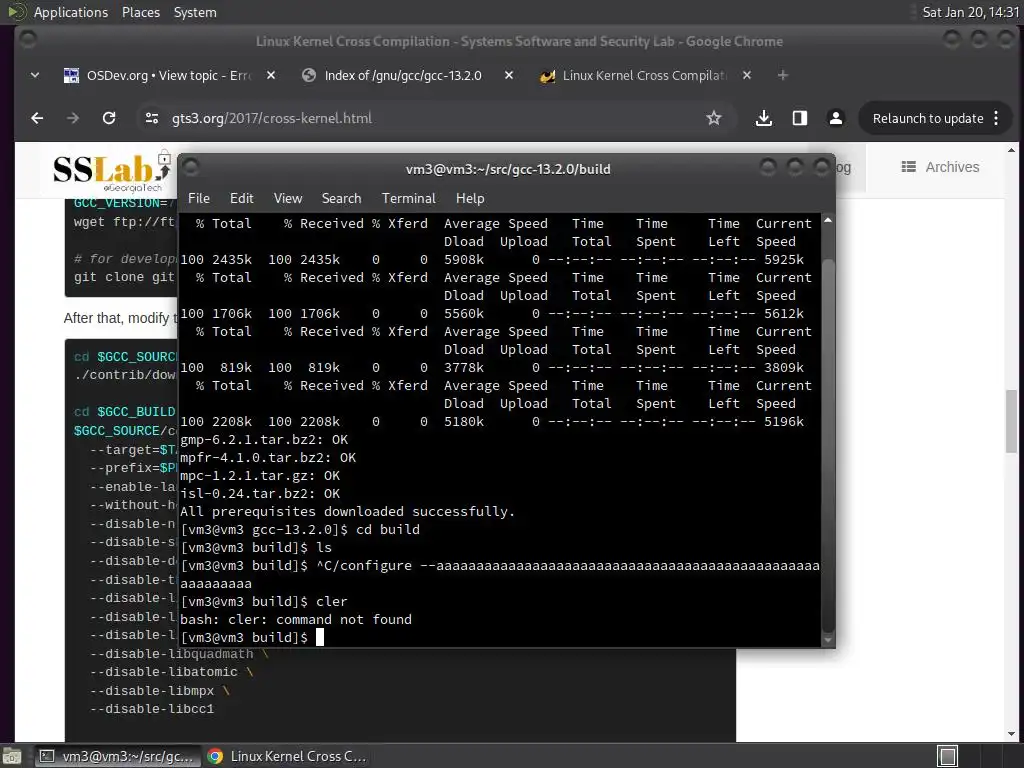1024x768 pixels.
Task: Click text 'All prerequisites downloaded successfully.'
Action: (347, 511)
